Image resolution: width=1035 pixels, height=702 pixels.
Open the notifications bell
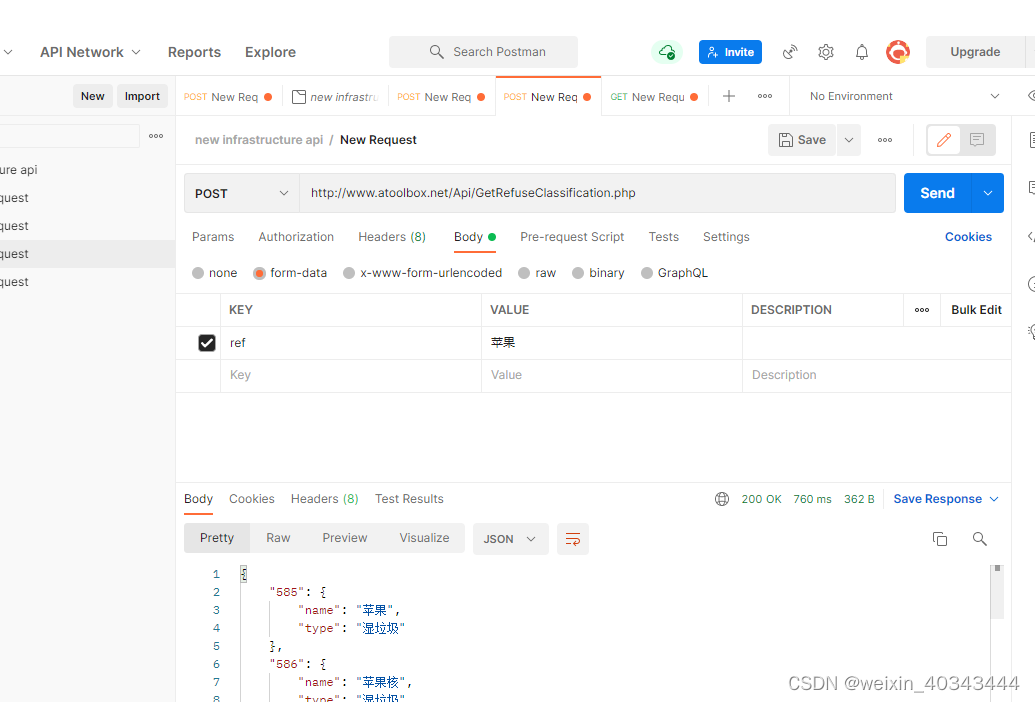click(861, 51)
